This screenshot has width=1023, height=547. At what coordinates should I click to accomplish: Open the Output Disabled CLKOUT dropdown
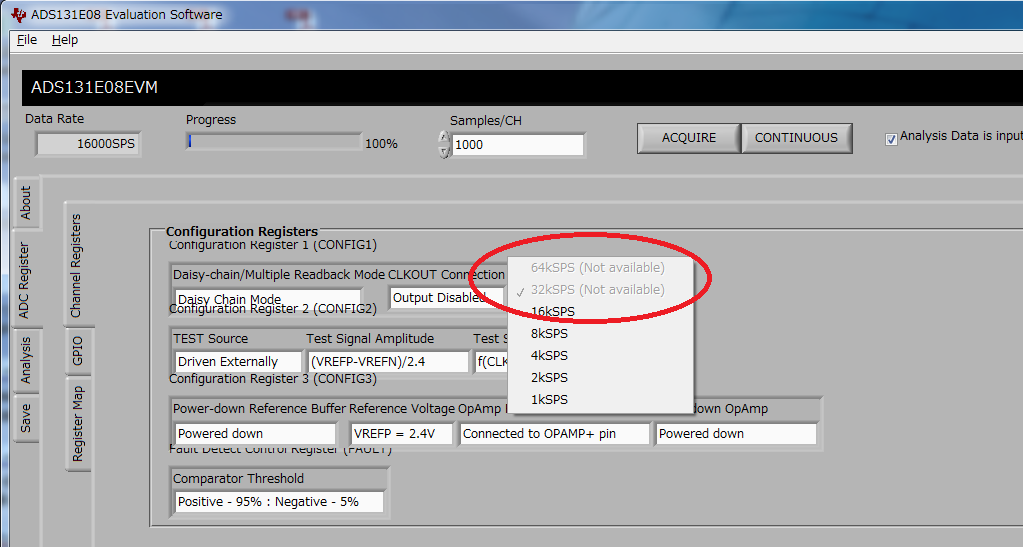[448, 298]
